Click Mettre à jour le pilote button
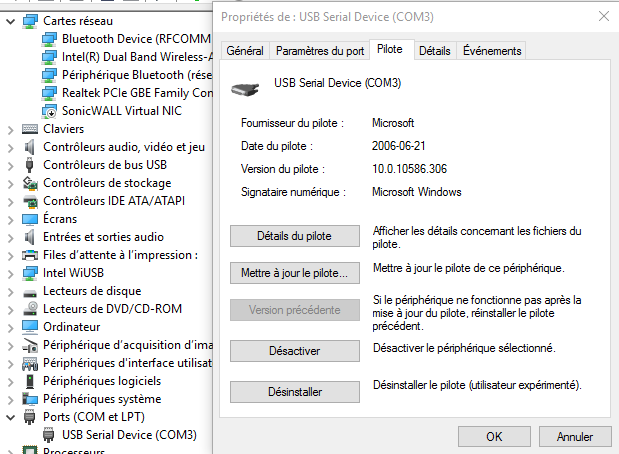The height and width of the screenshot is (454, 619). point(294,272)
